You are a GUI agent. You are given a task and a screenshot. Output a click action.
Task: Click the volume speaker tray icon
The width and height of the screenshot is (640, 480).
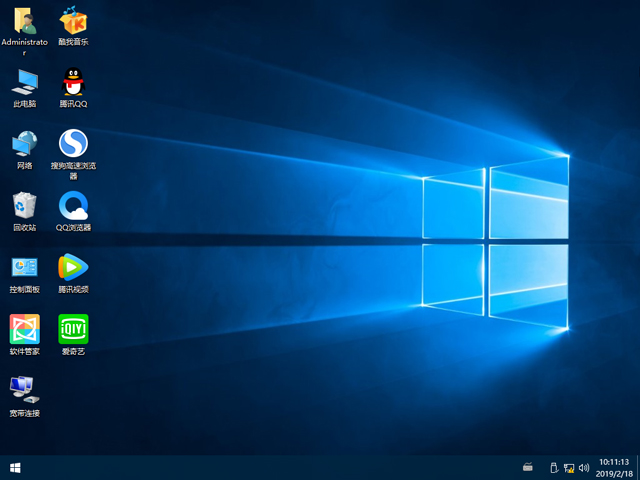tap(583, 467)
